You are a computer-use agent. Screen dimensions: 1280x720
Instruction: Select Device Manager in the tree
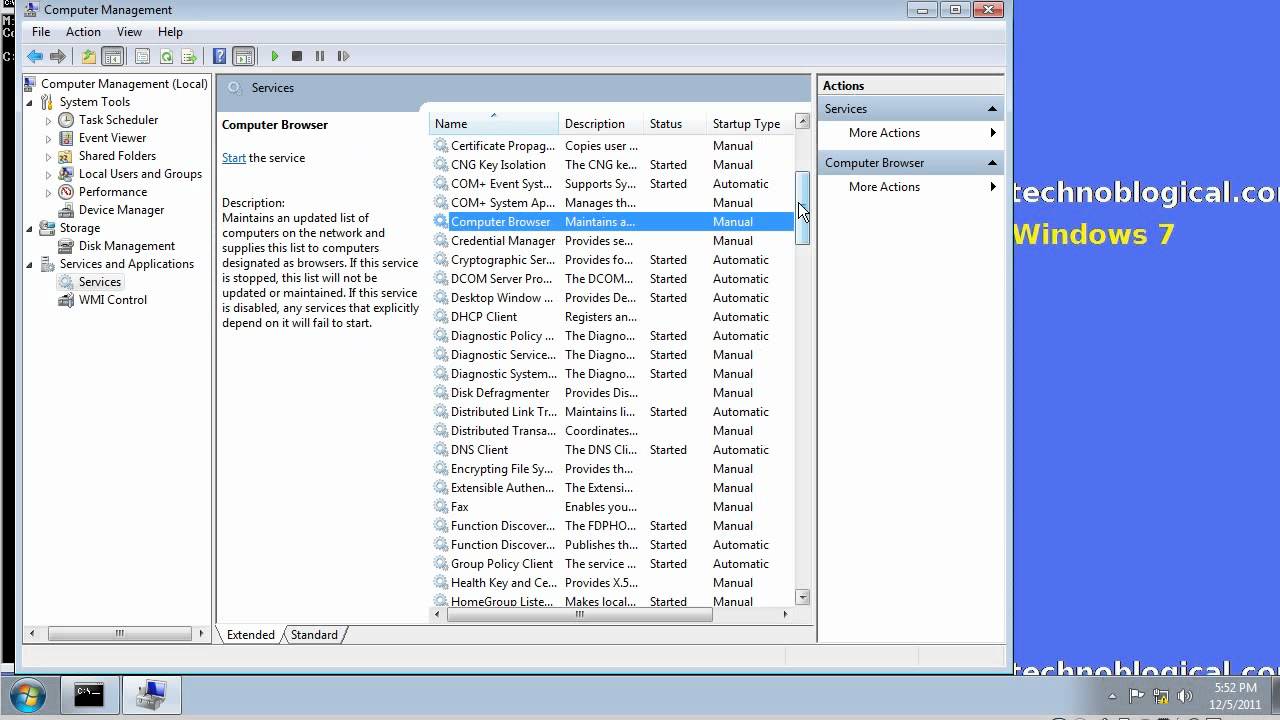121,210
